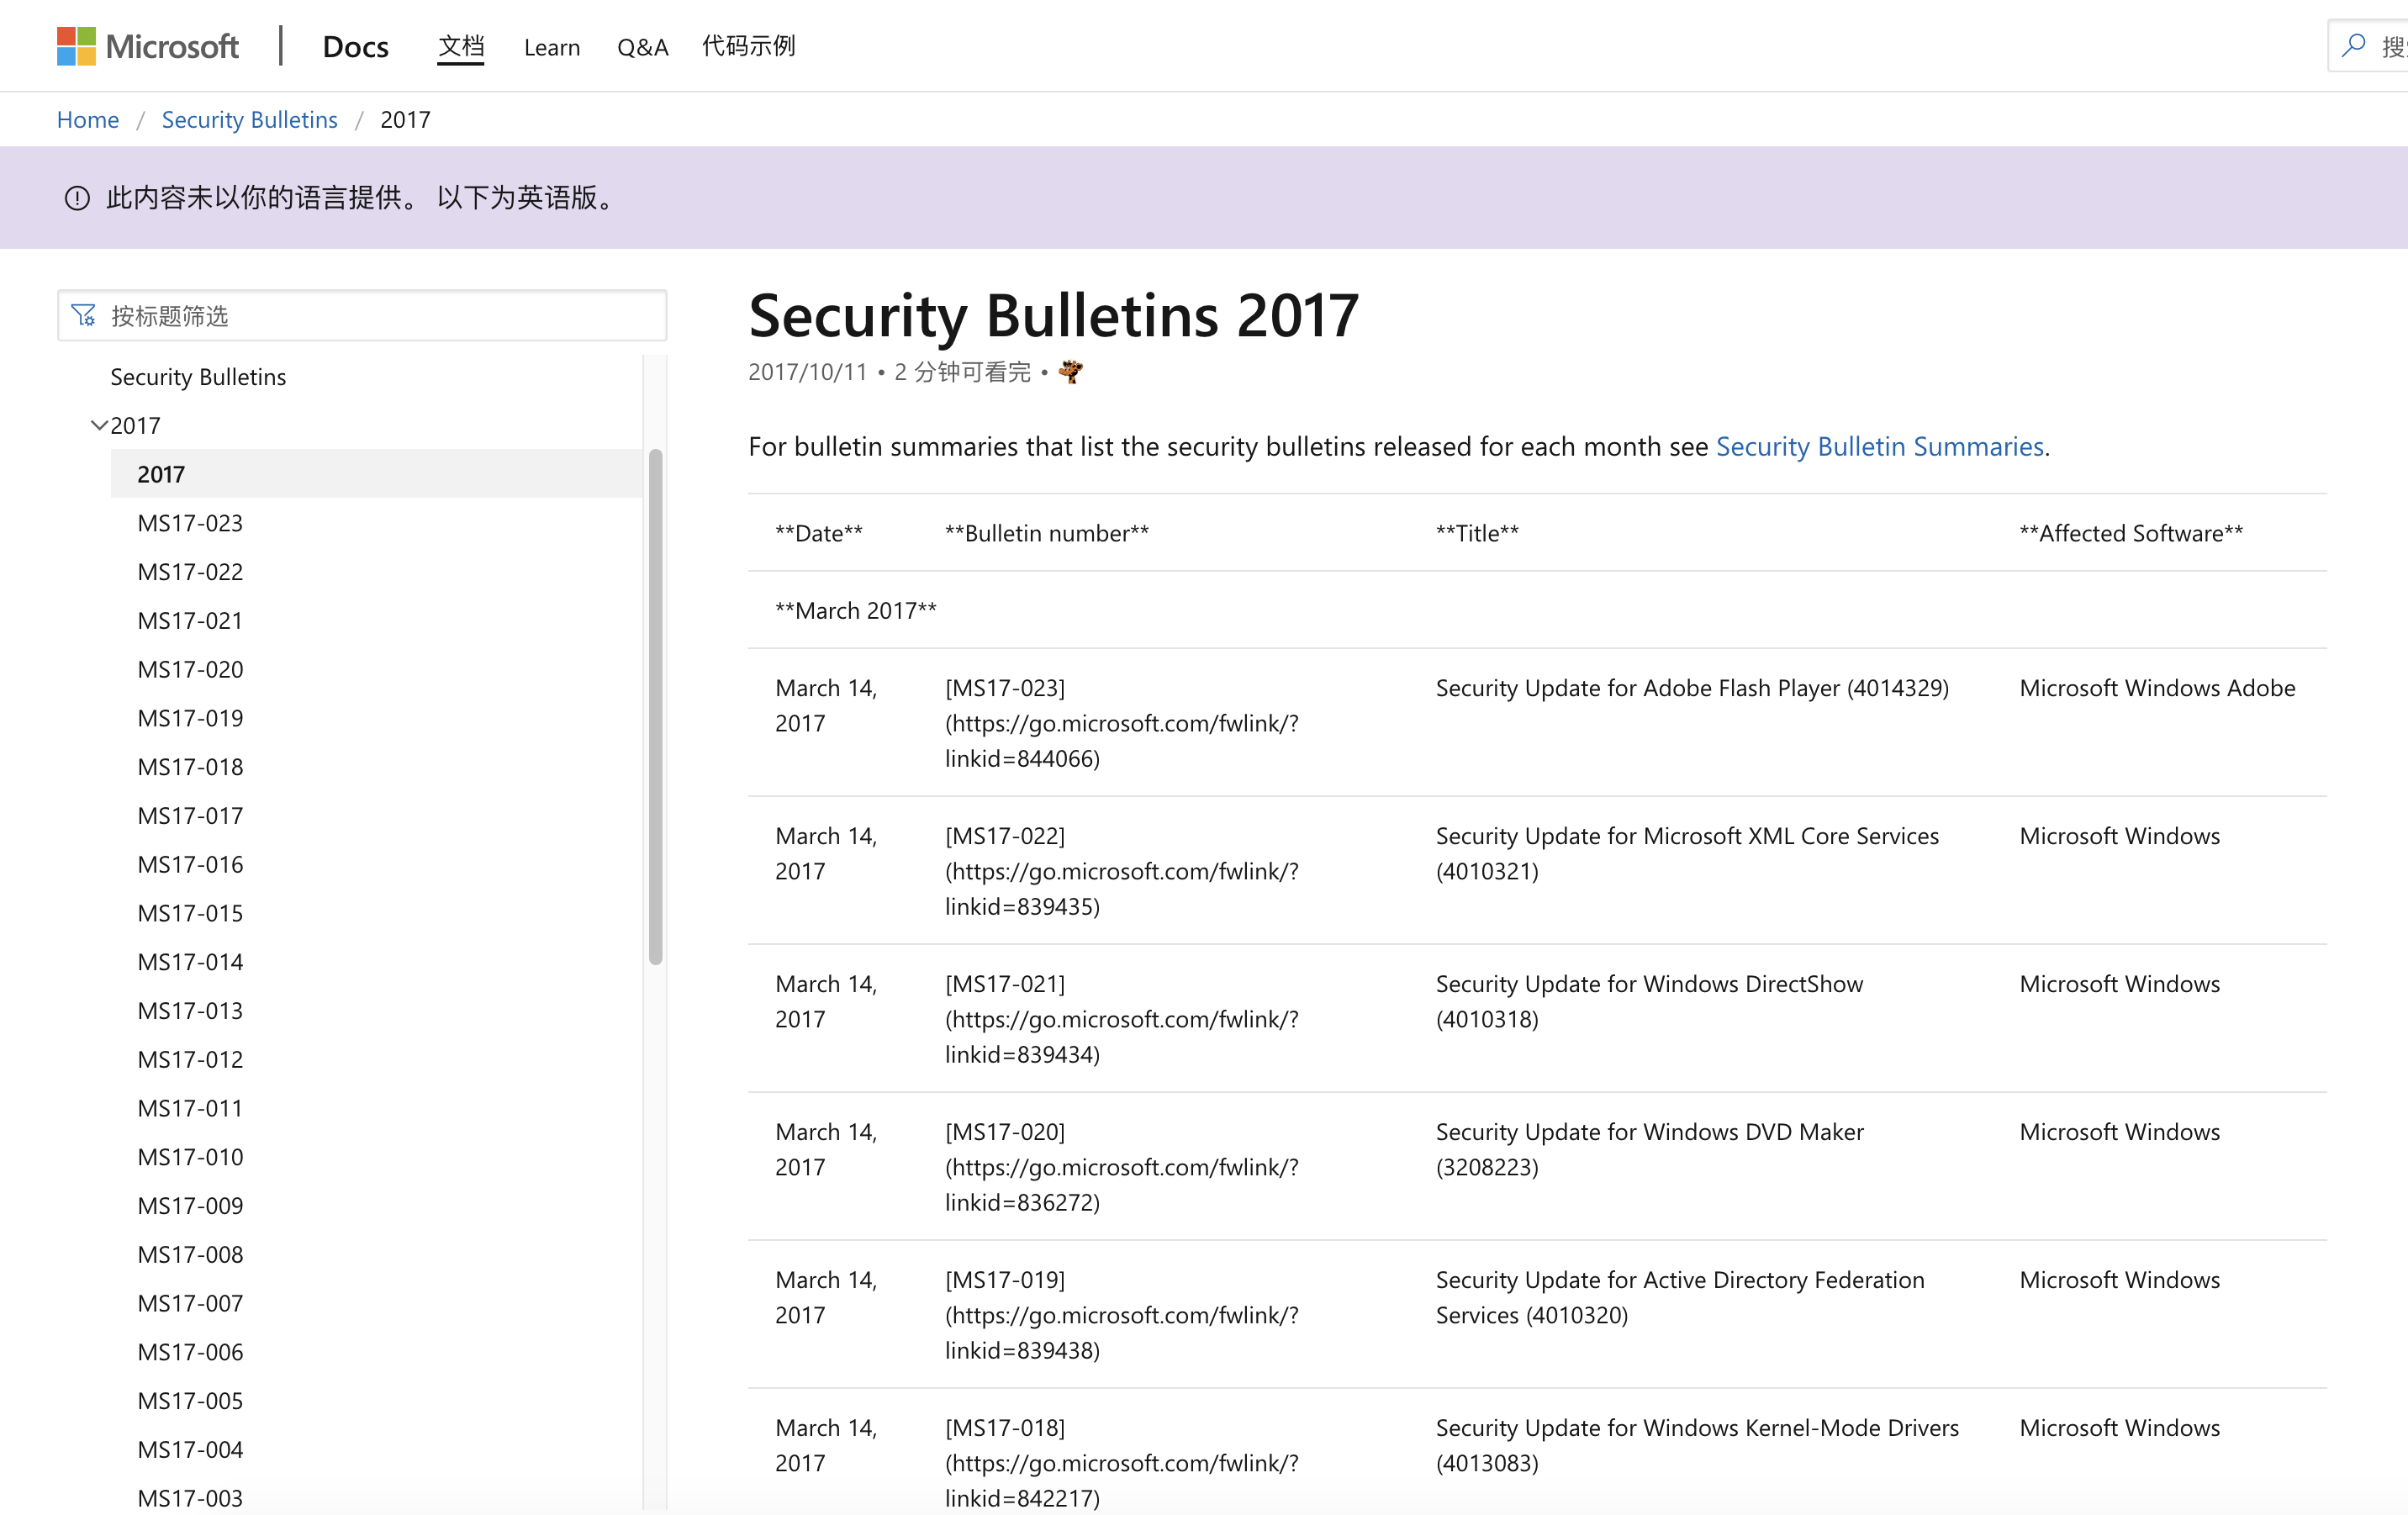Click the Microsoft logo

[148, 46]
